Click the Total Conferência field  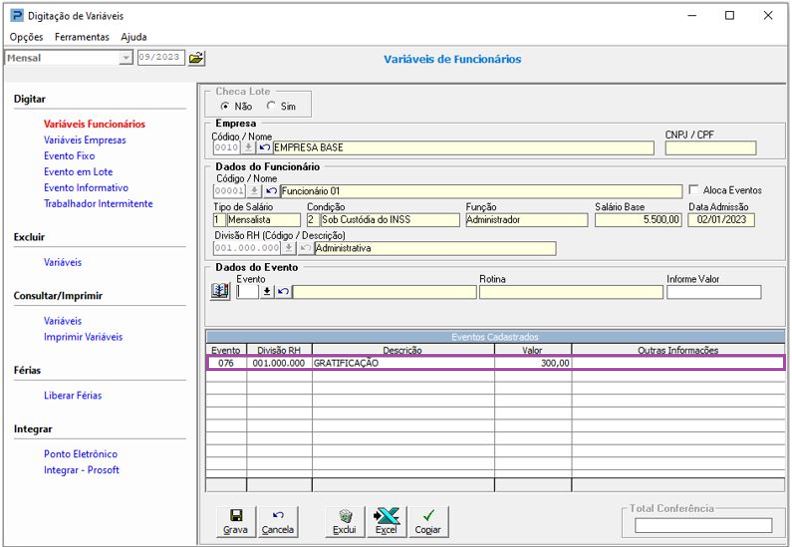click(x=703, y=525)
